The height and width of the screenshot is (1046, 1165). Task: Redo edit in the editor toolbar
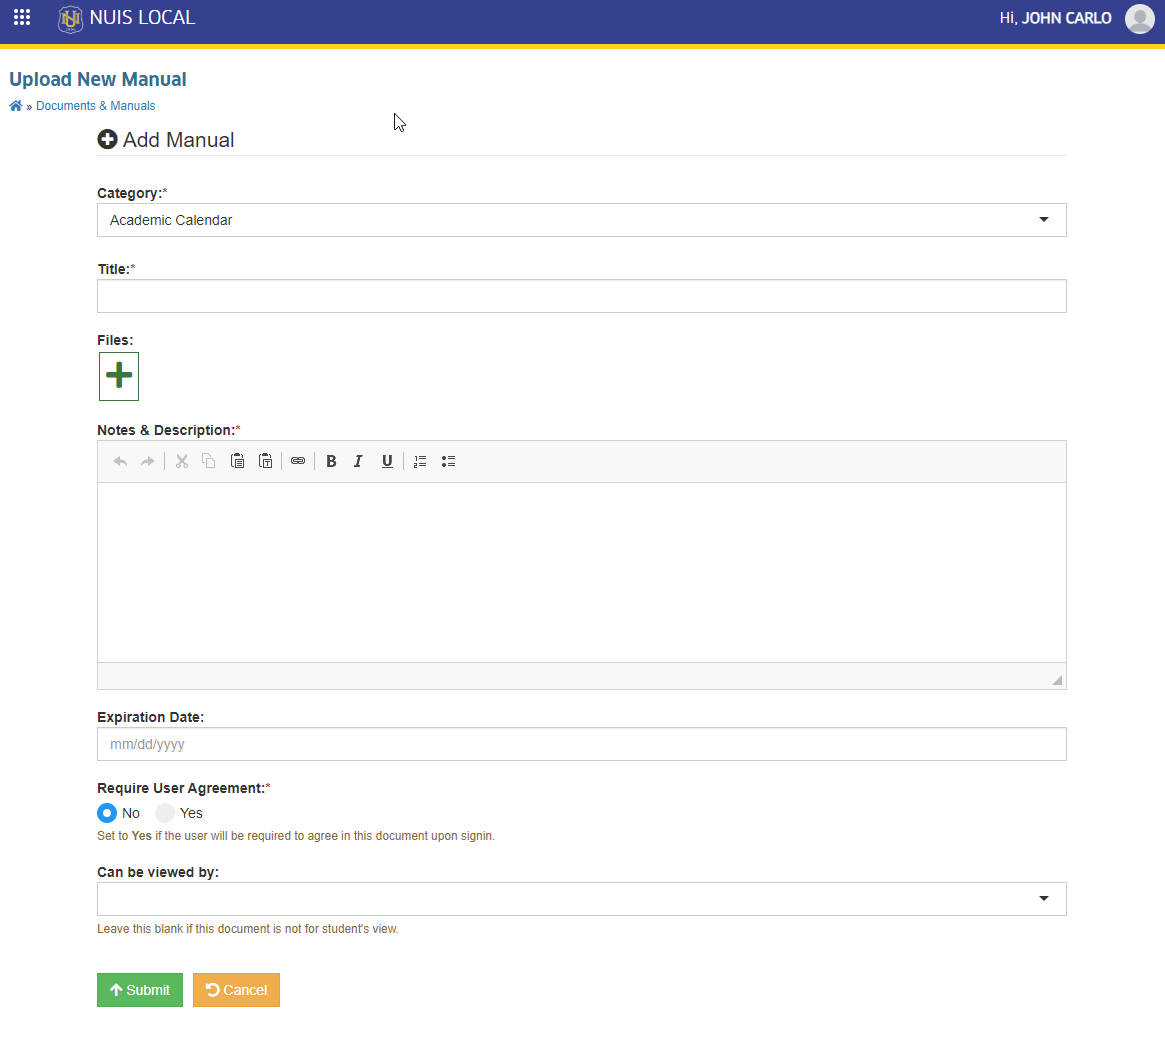(x=148, y=461)
